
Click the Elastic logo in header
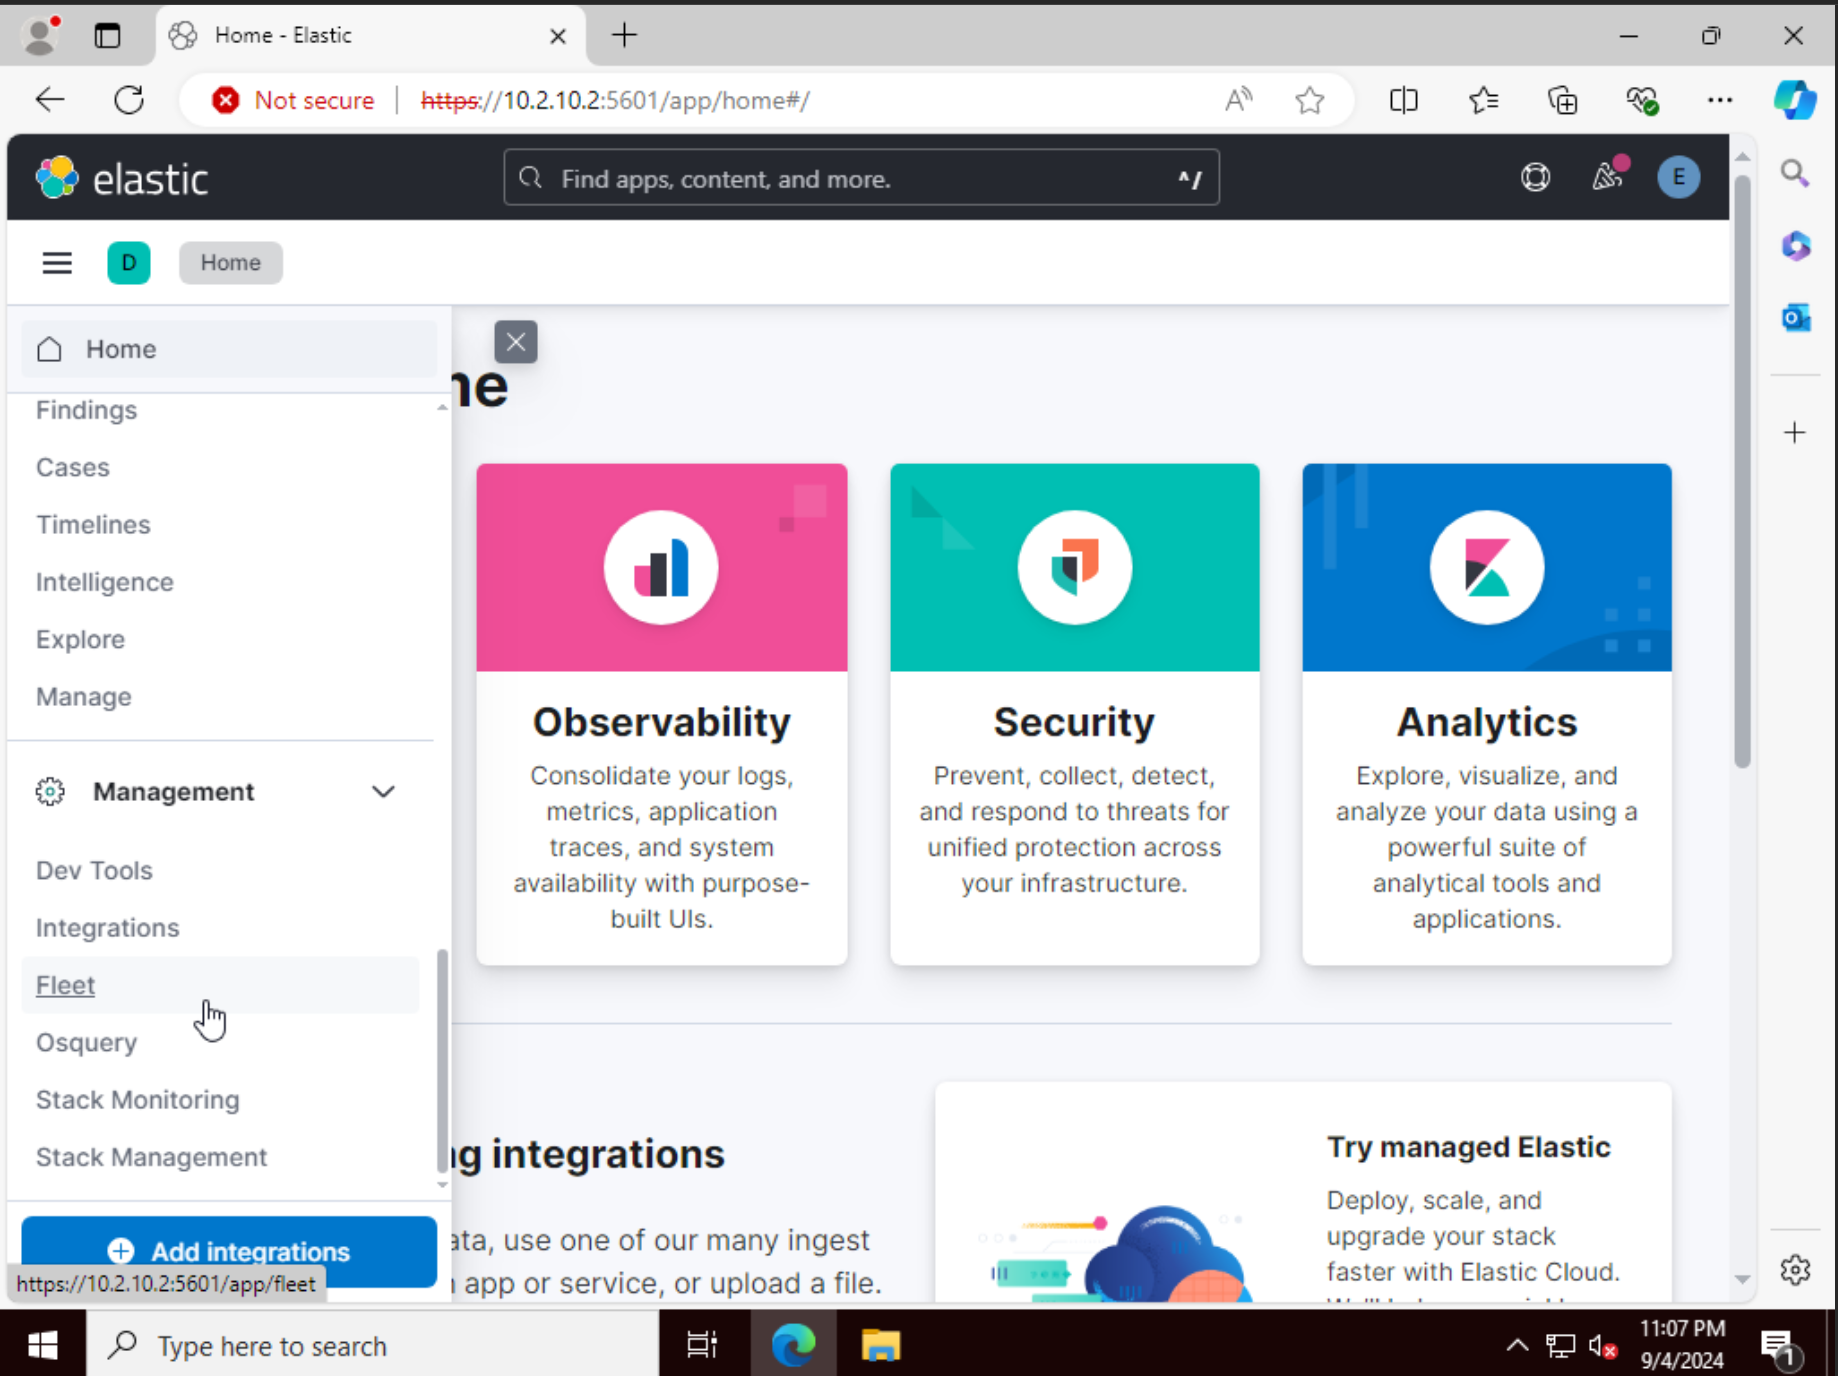pyautogui.click(x=122, y=179)
